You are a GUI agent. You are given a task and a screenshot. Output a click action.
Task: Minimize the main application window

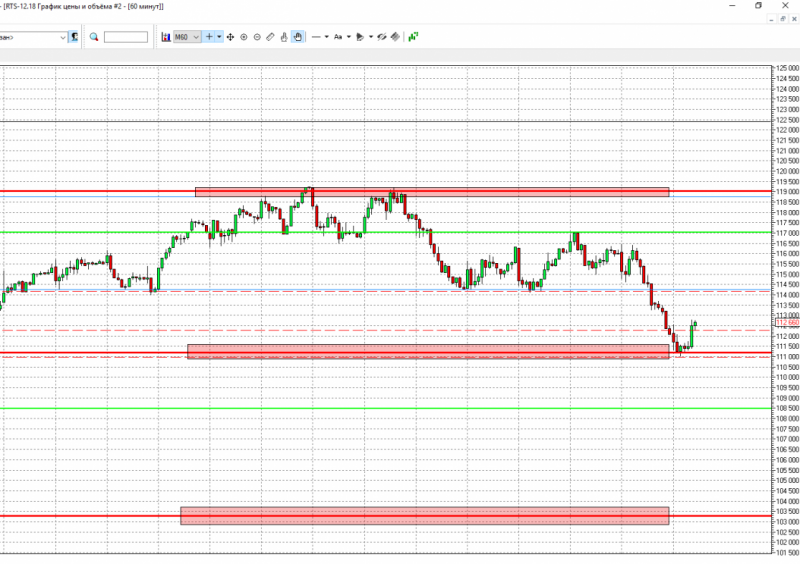(733, 6)
